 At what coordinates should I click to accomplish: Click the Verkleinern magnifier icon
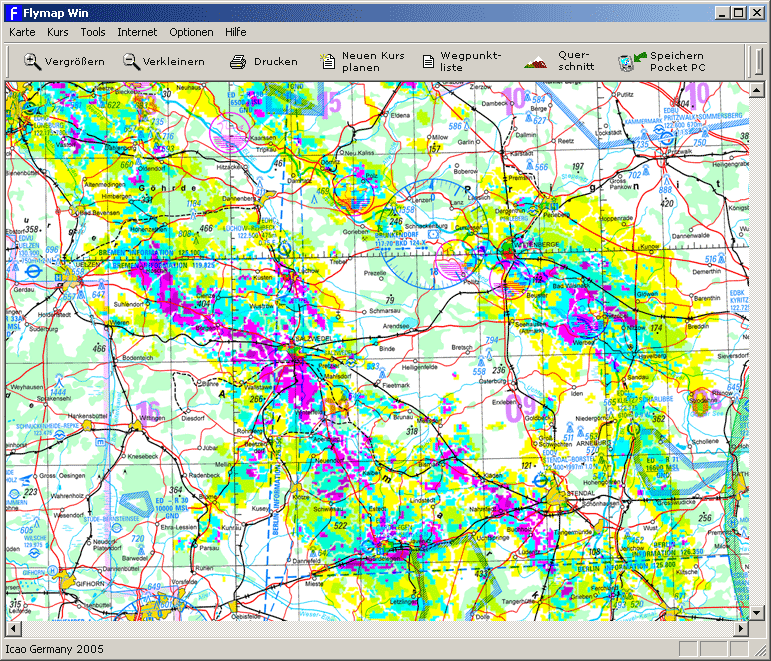(131, 61)
